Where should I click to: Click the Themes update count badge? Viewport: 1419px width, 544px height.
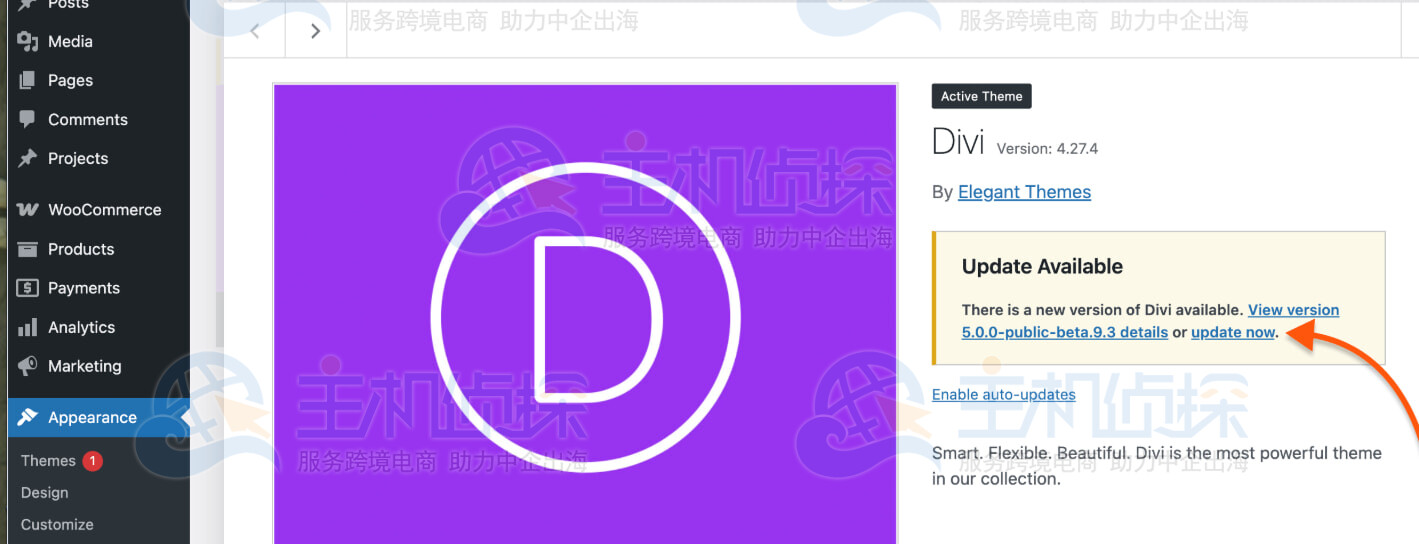pyautogui.click(x=92, y=461)
